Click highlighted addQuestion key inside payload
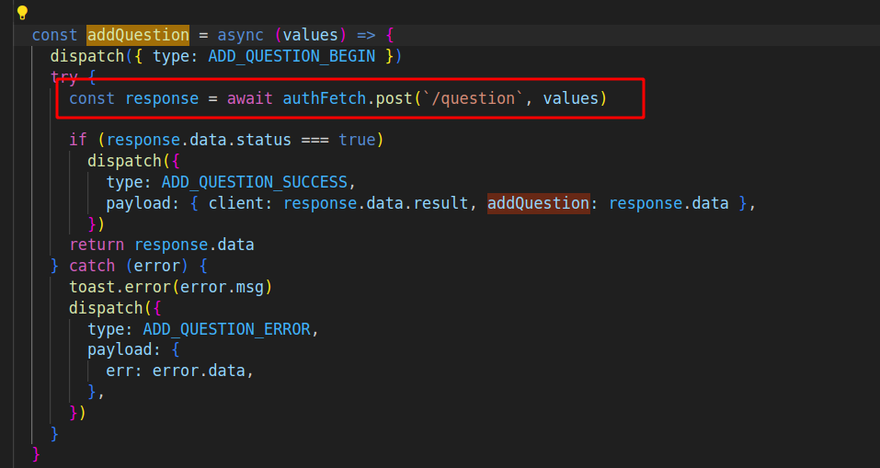Viewport: 880px width, 468px height. pyautogui.click(x=538, y=203)
